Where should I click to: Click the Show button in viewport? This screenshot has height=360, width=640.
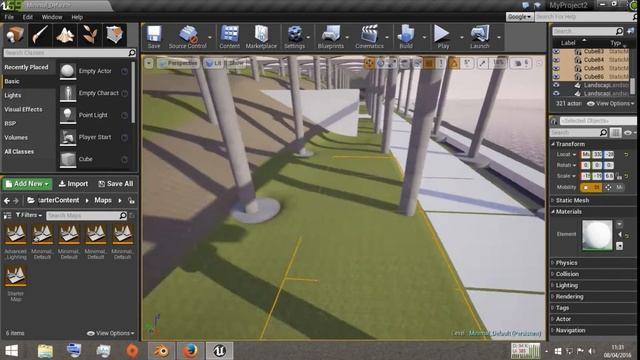[x=236, y=63]
